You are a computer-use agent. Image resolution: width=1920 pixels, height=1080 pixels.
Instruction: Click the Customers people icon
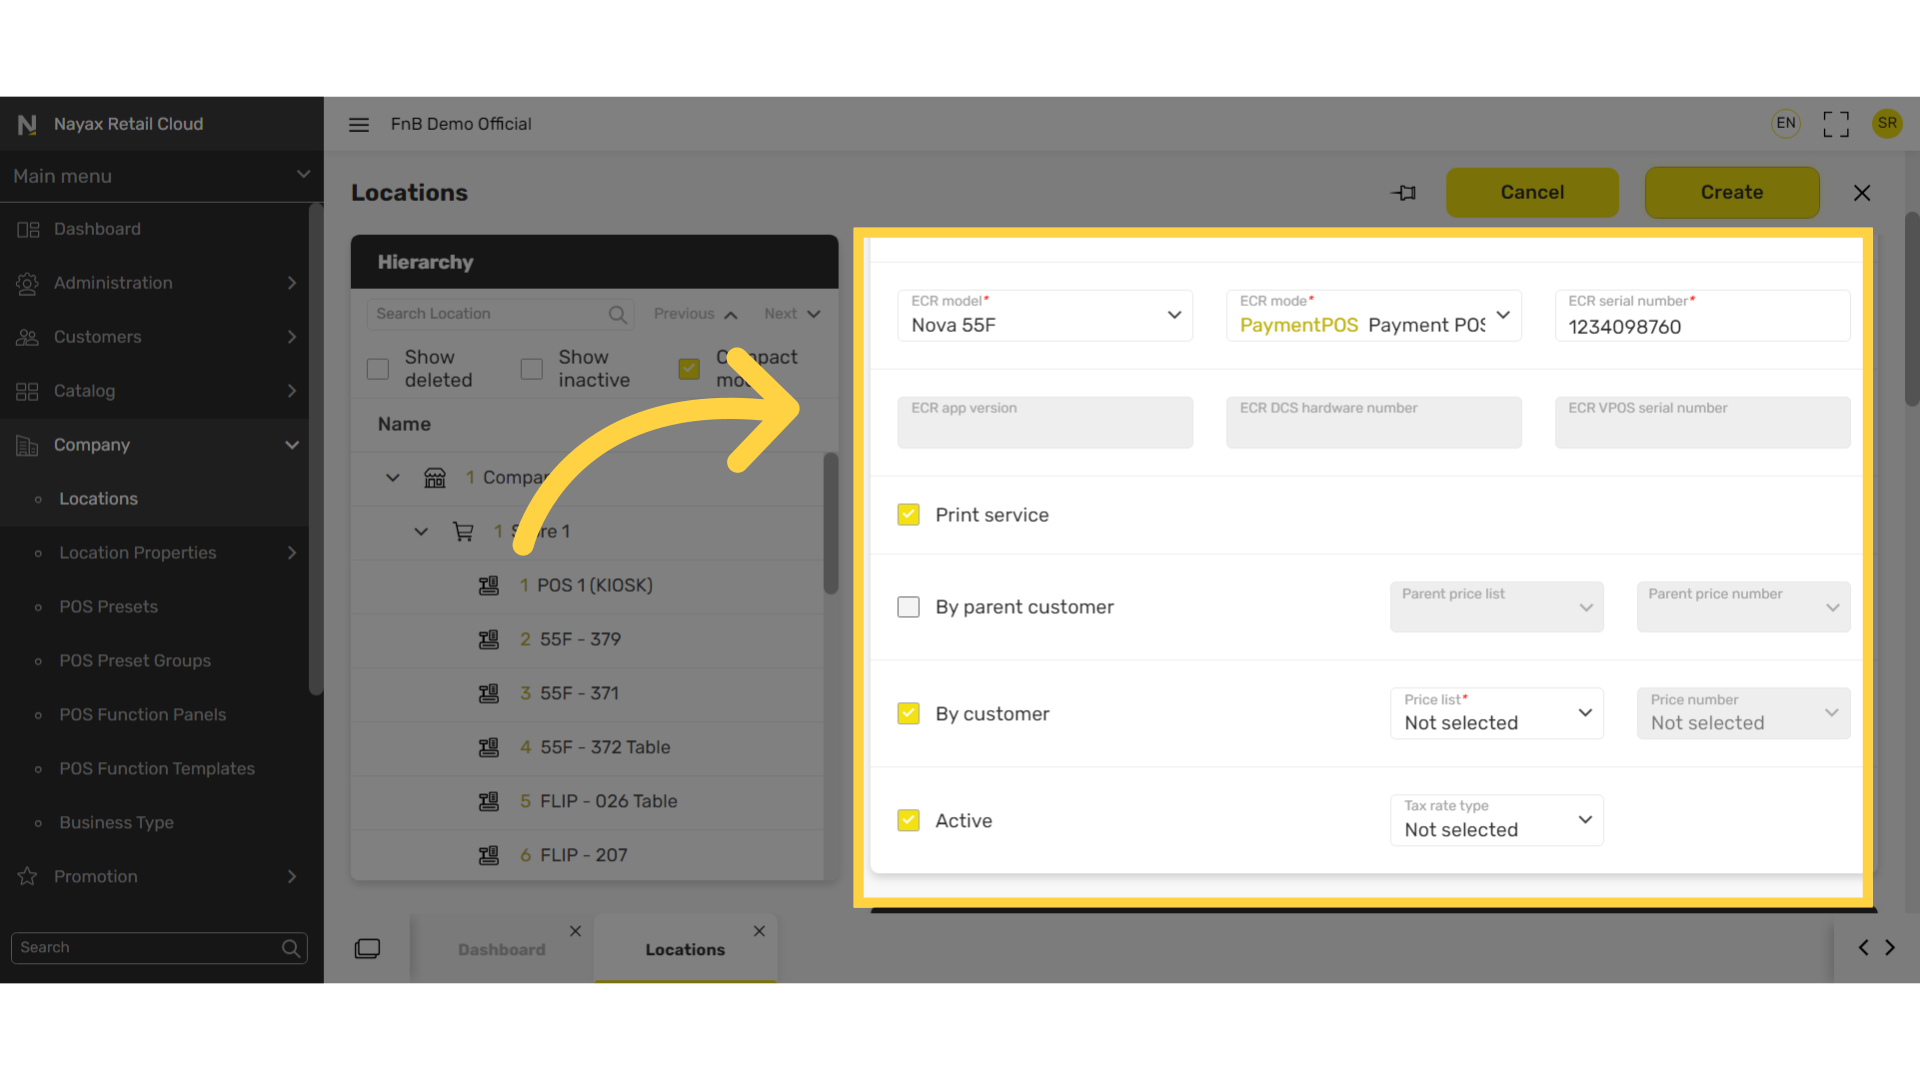pos(28,337)
